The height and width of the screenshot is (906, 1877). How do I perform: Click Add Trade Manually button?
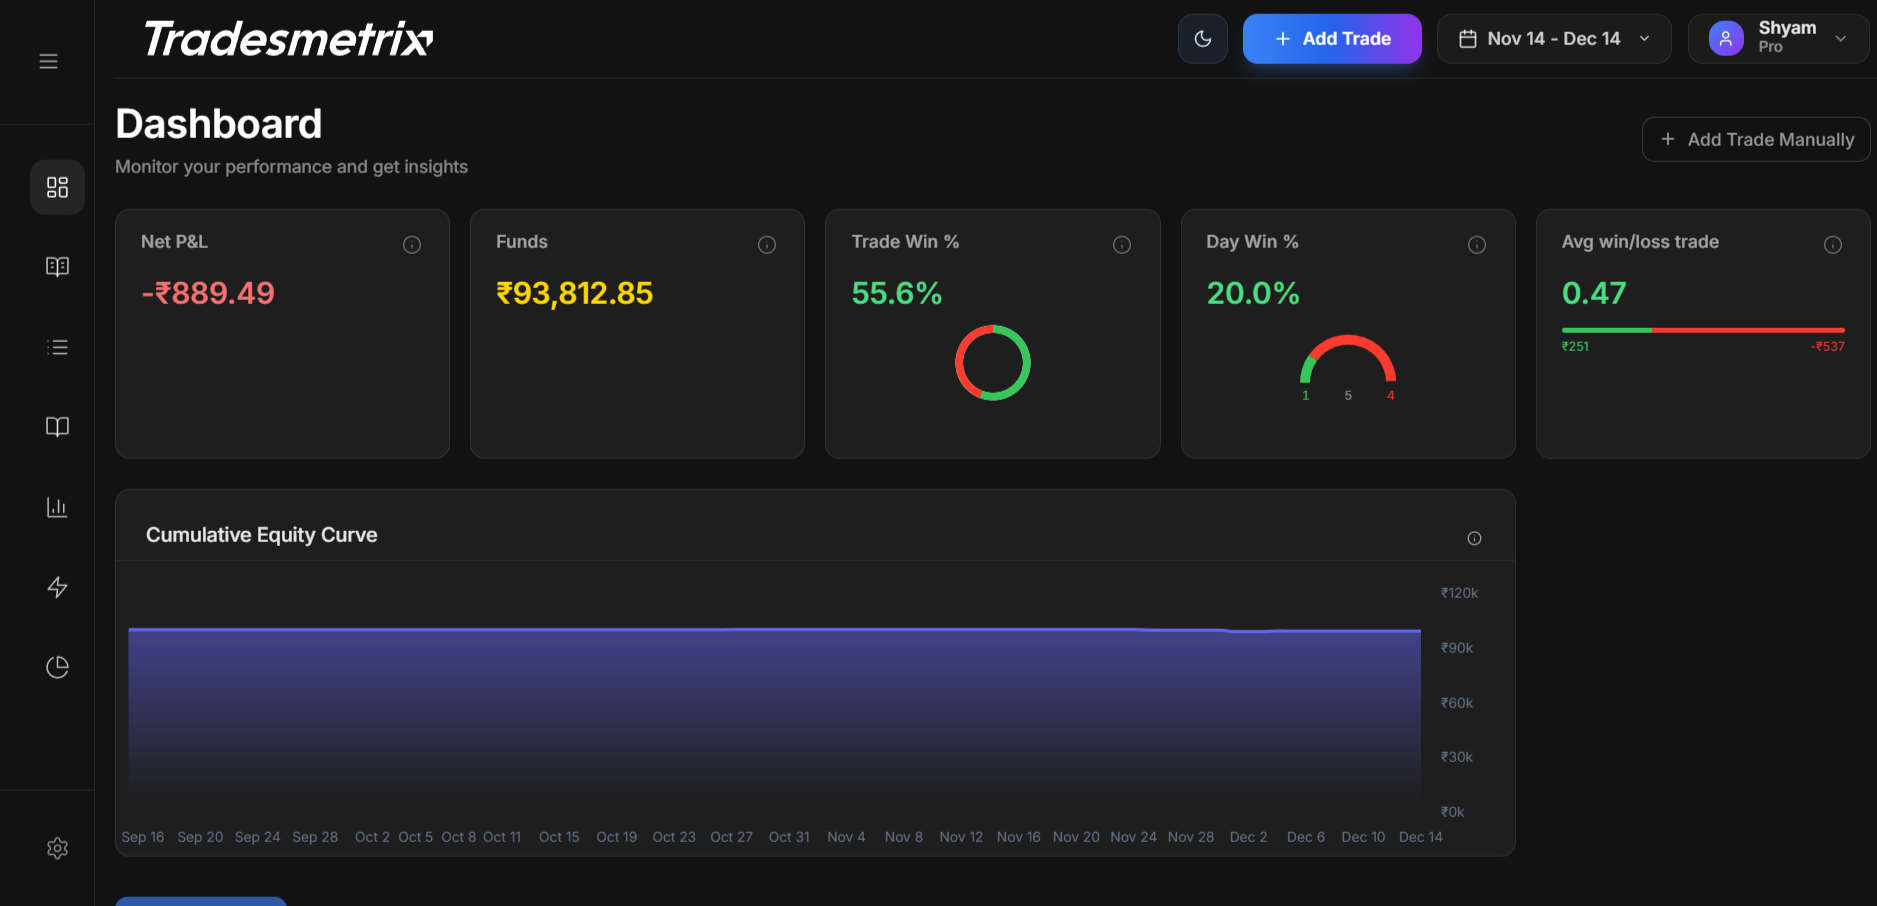(x=1756, y=139)
